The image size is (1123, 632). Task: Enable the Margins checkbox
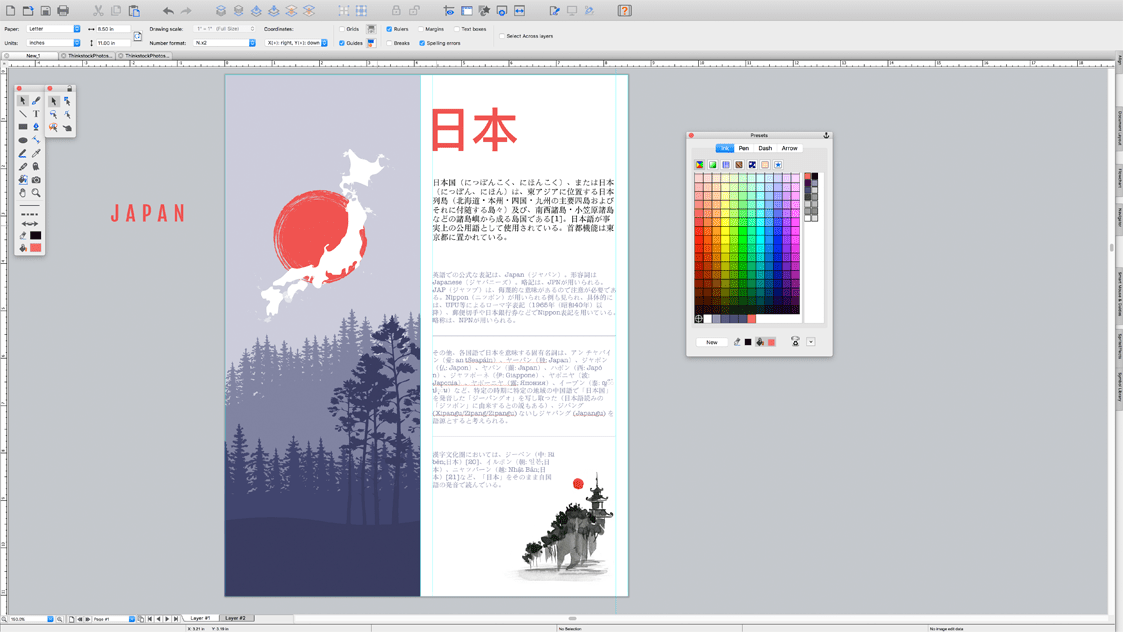point(420,29)
